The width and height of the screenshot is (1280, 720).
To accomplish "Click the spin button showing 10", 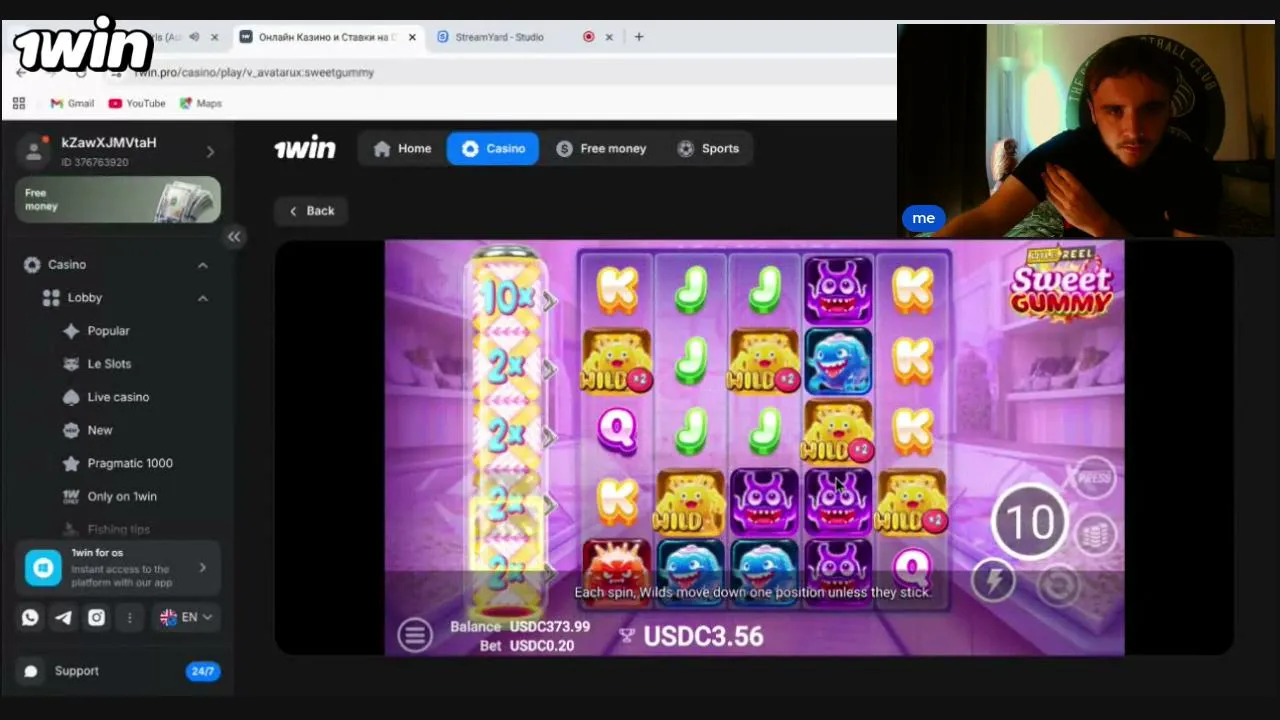I will (1030, 521).
